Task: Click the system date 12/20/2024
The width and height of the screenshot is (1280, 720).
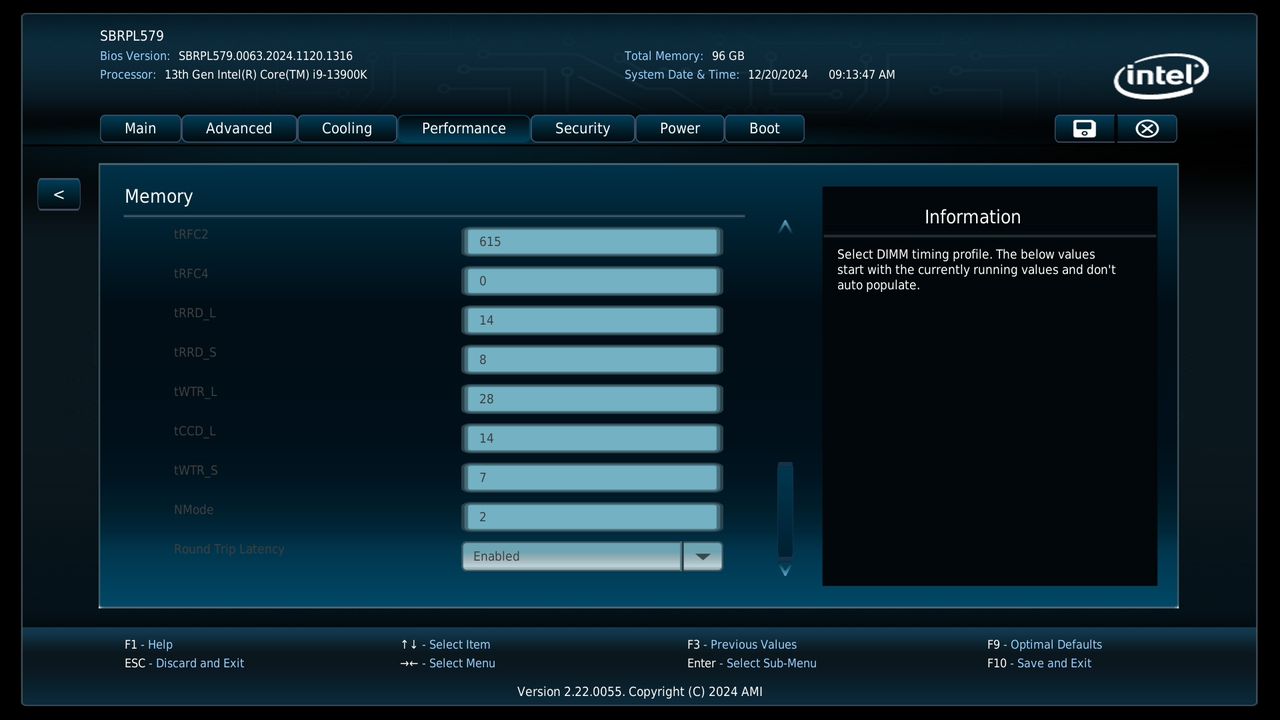Action: pyautogui.click(x=778, y=75)
